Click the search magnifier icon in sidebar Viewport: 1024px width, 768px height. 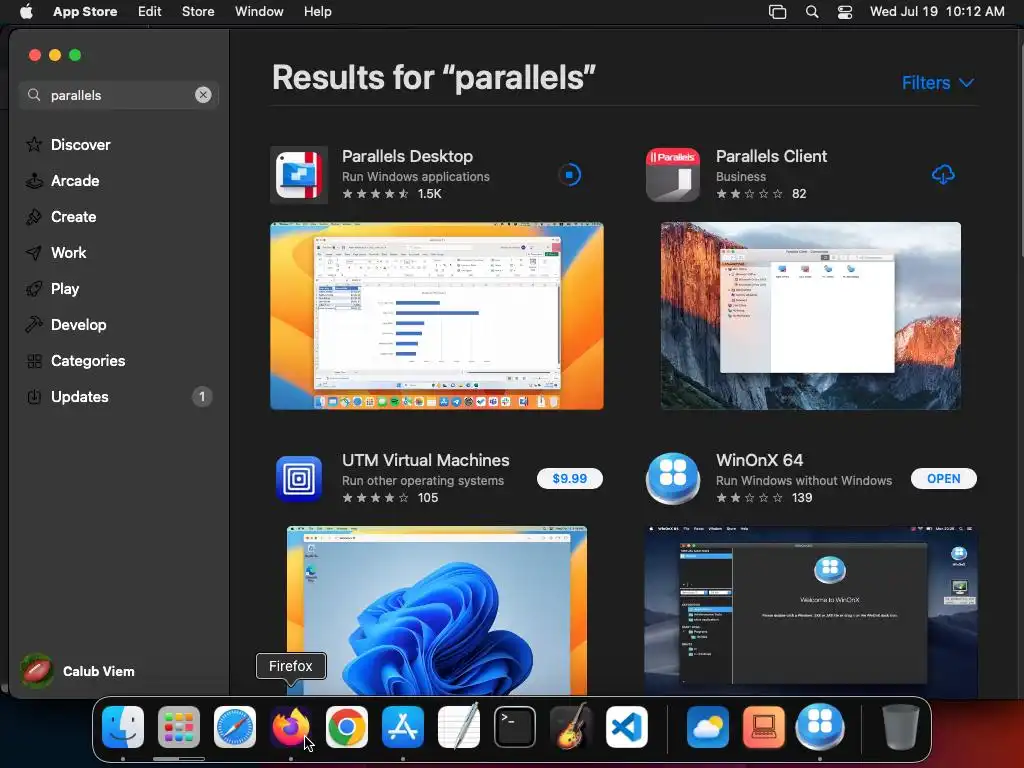34,95
